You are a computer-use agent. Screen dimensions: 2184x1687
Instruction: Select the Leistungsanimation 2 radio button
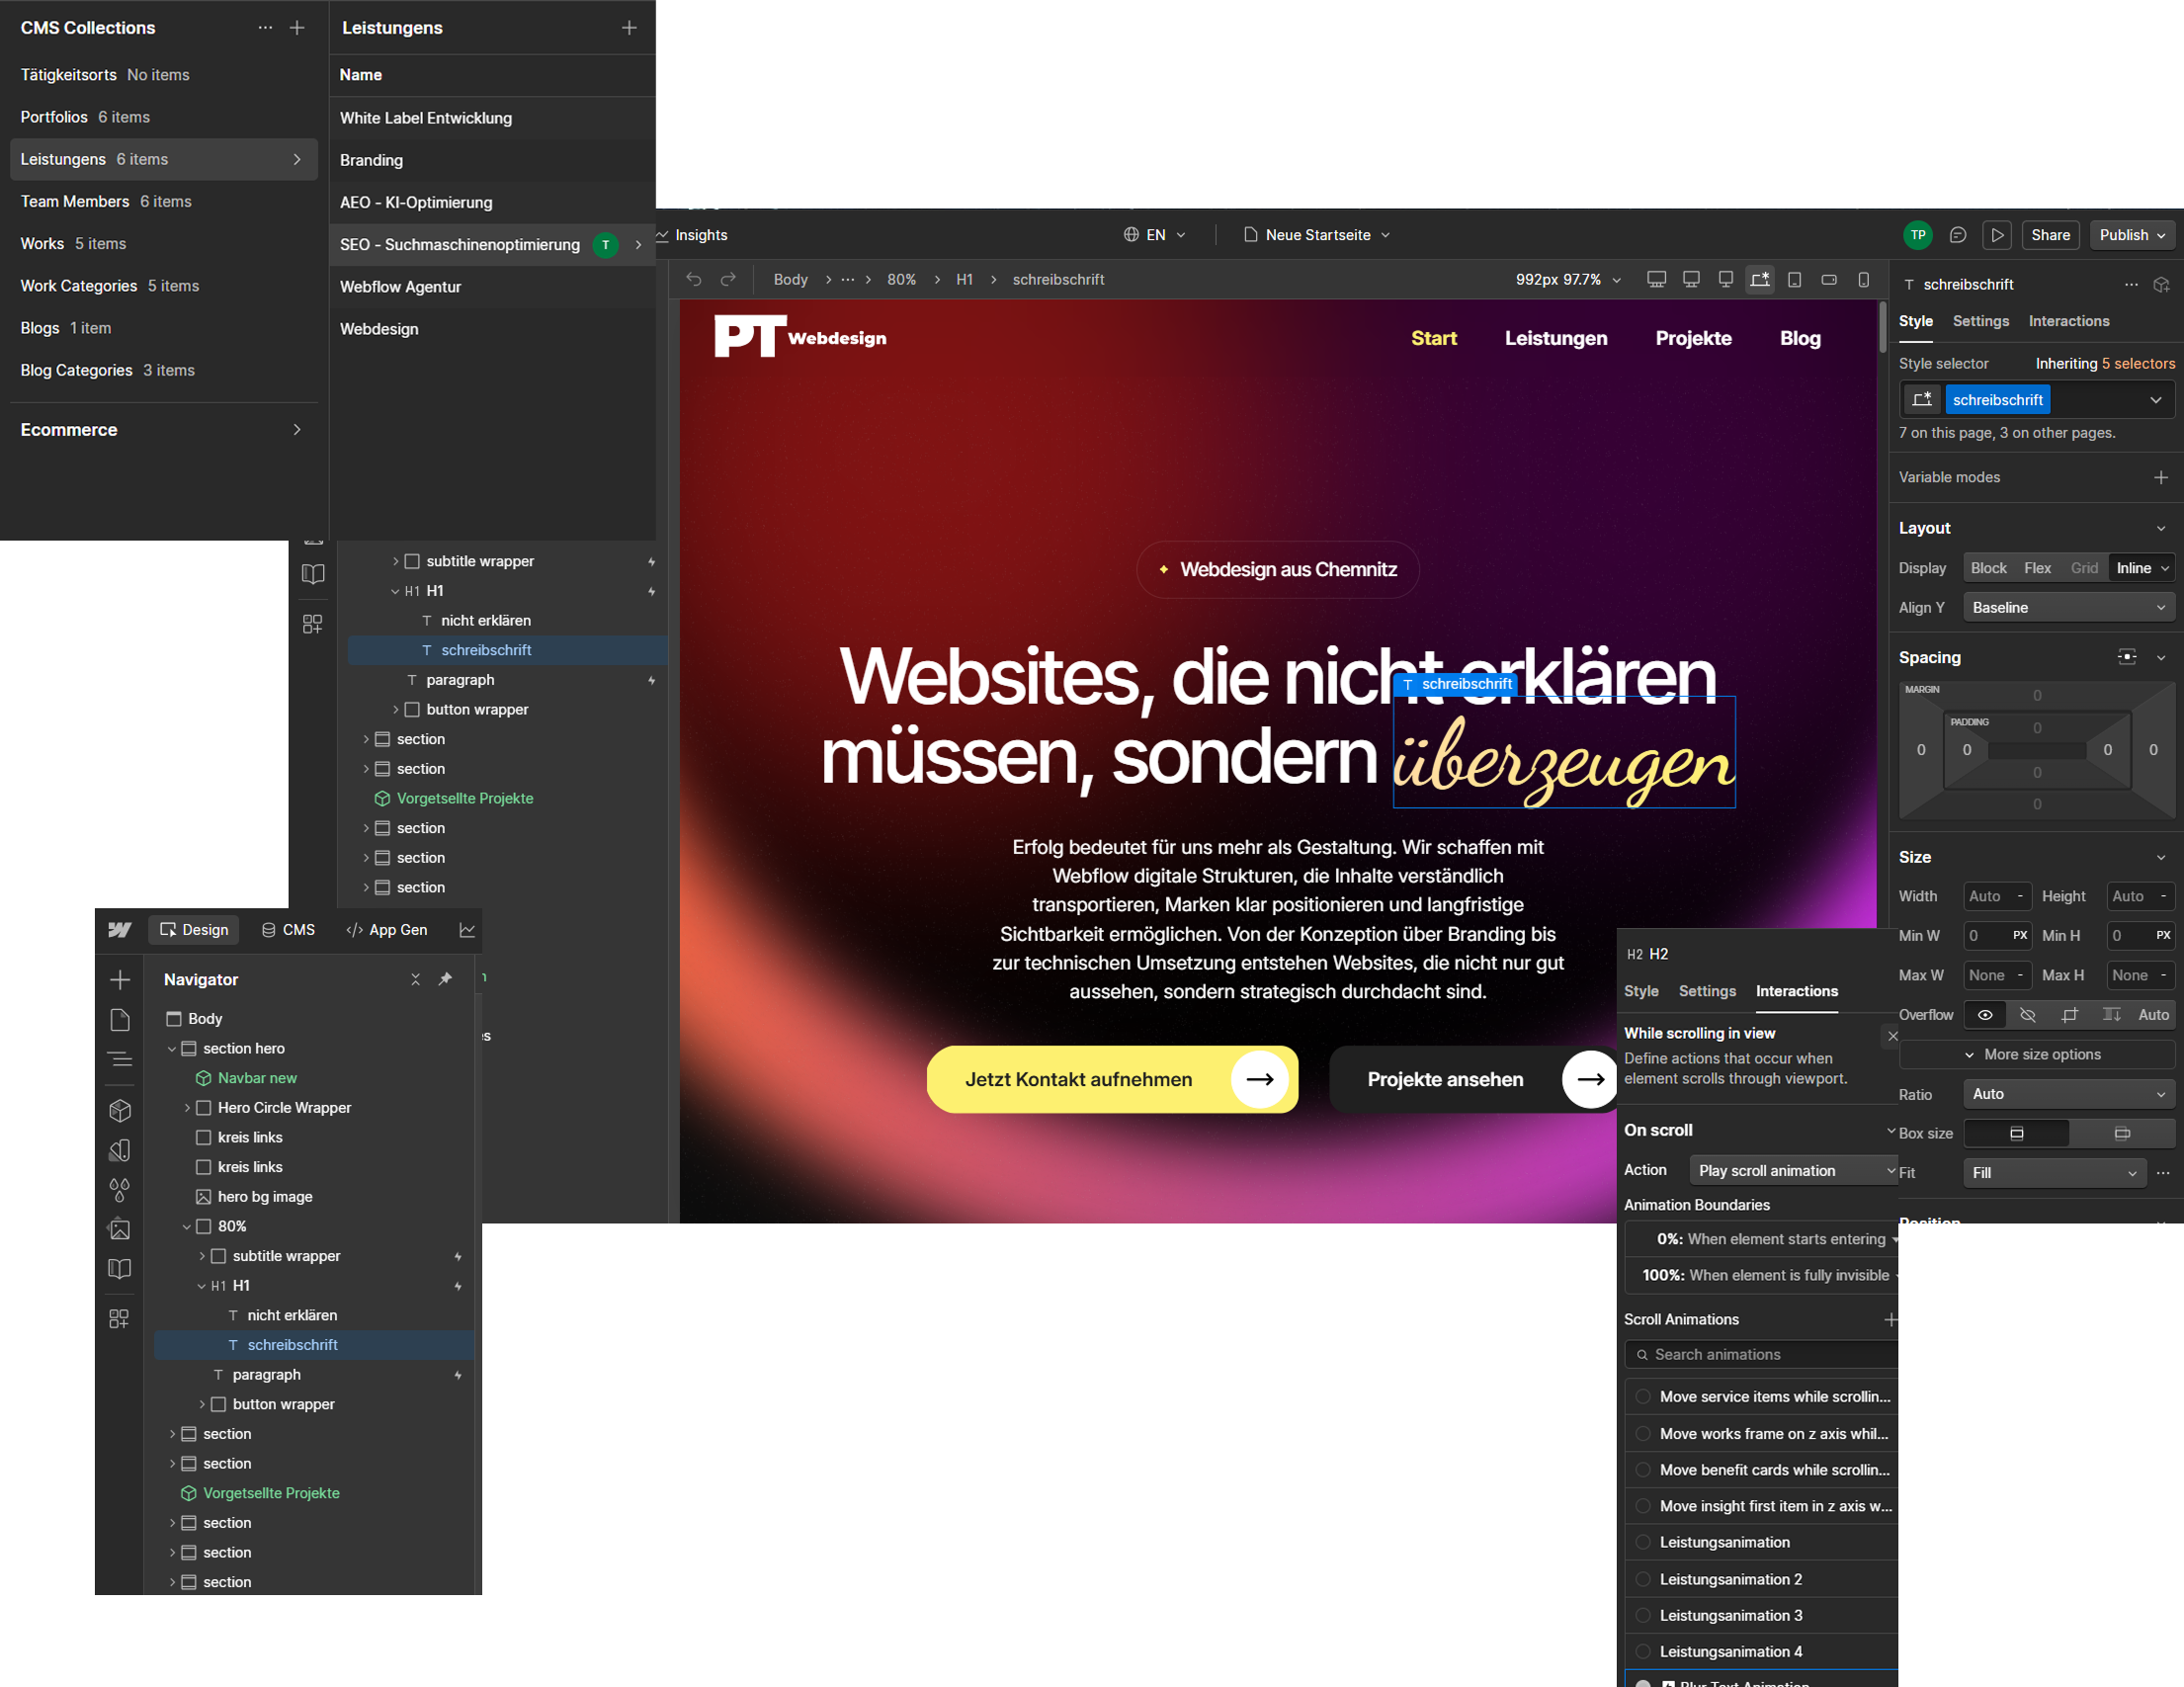coord(1643,1579)
